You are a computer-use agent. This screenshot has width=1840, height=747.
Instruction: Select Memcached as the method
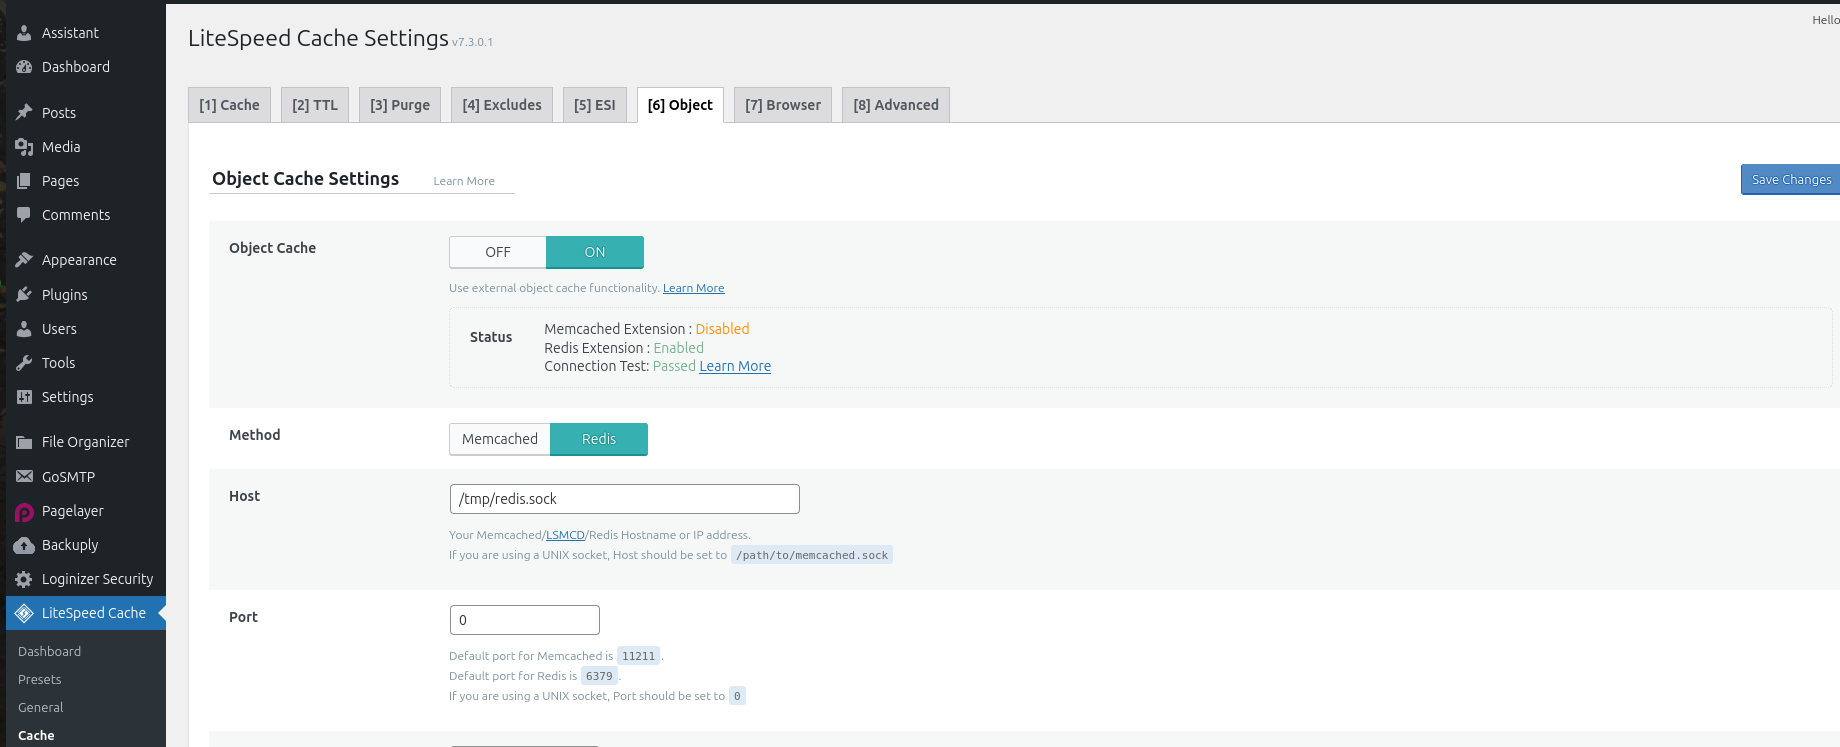[500, 439]
